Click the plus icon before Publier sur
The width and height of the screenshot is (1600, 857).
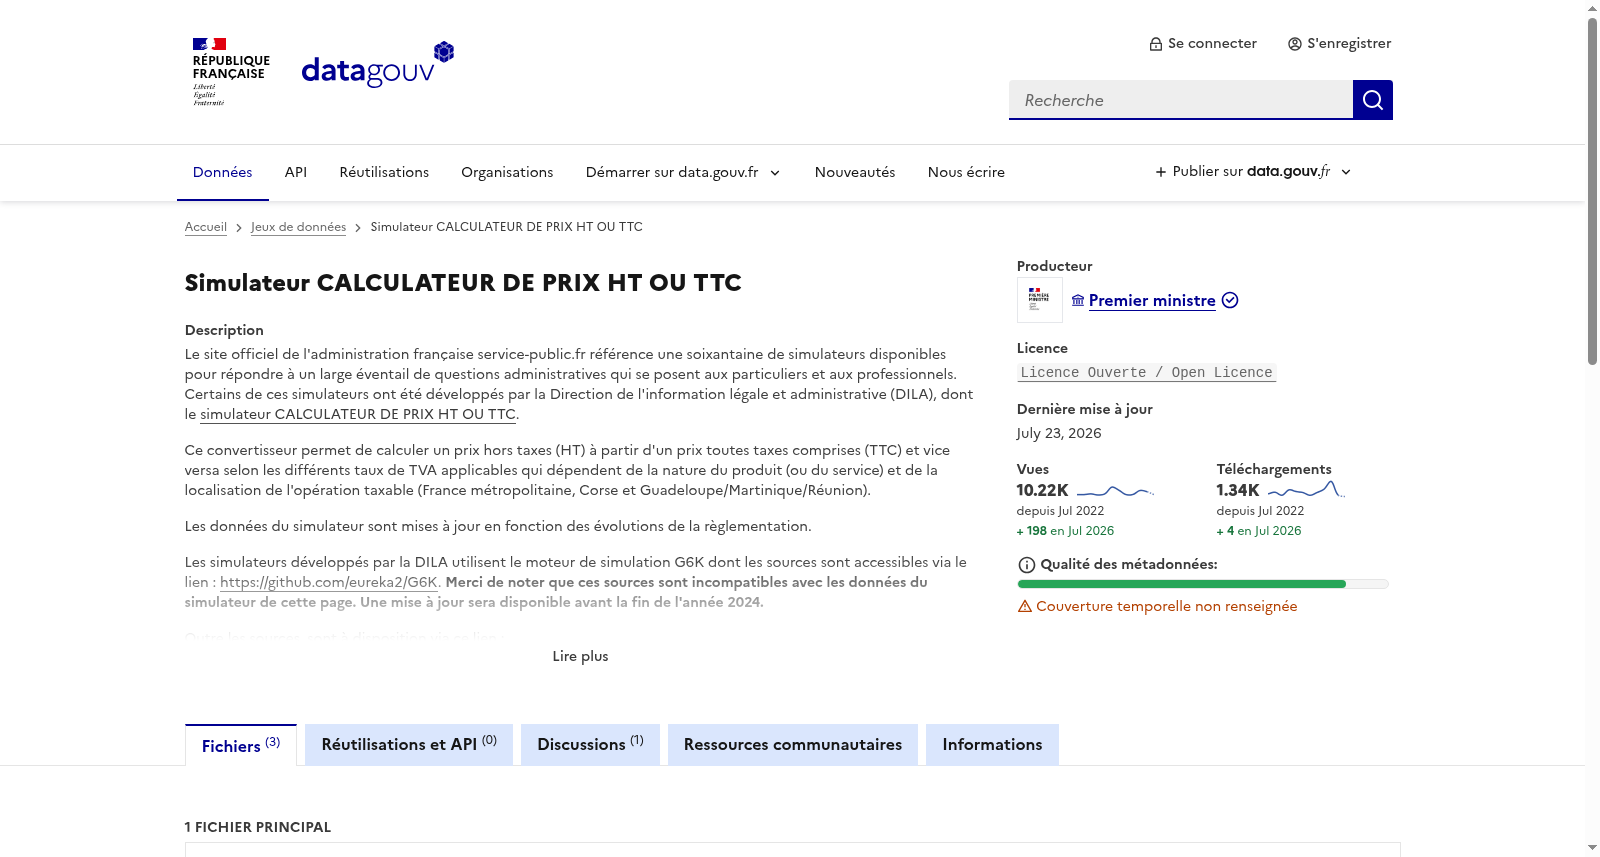1161,172
